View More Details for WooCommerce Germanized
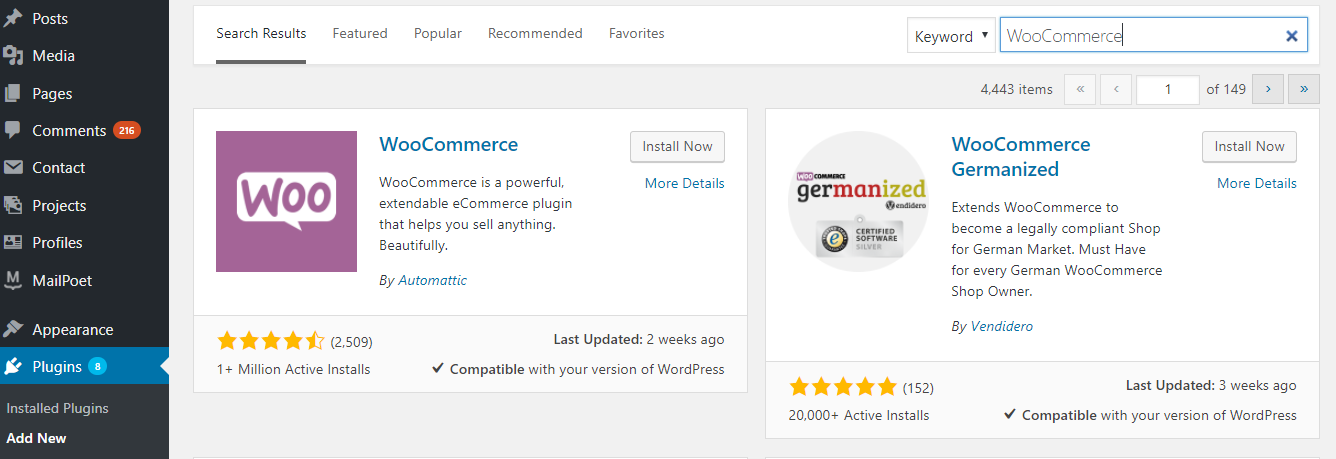 pyautogui.click(x=1257, y=183)
